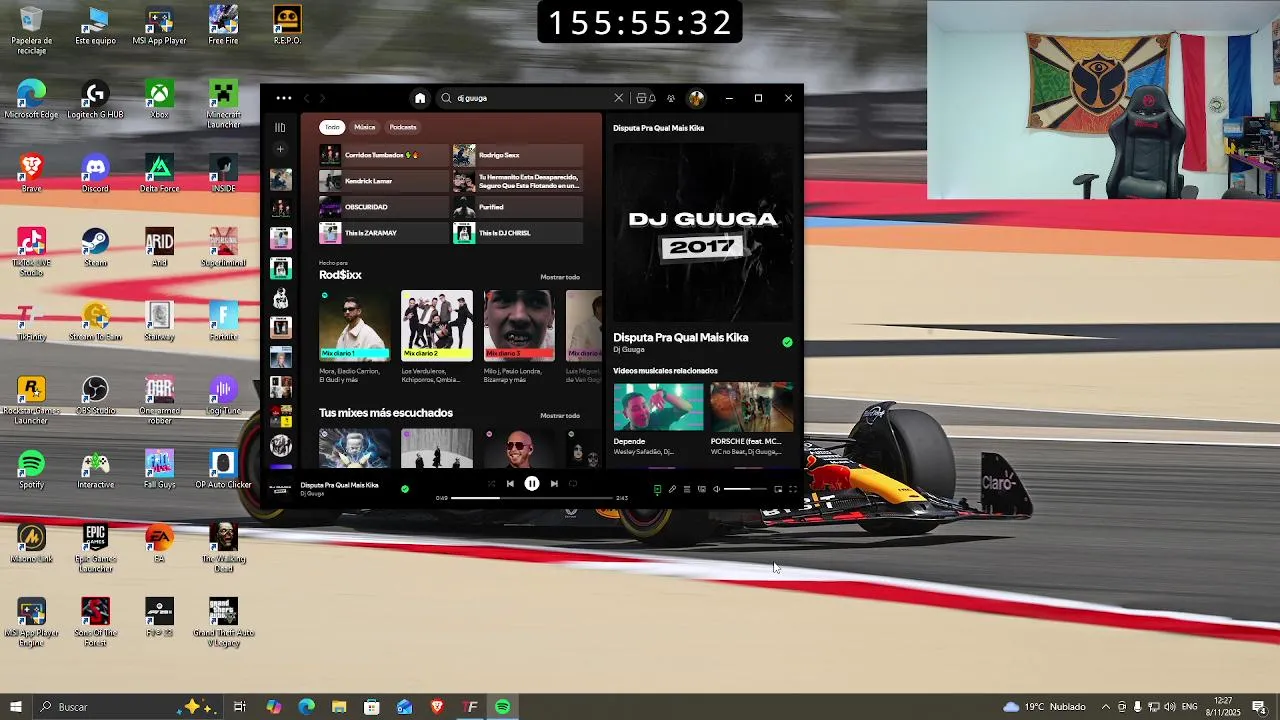Show all 'Hecho para Rod$ixx' mixes
1280x720 pixels.
pos(560,277)
